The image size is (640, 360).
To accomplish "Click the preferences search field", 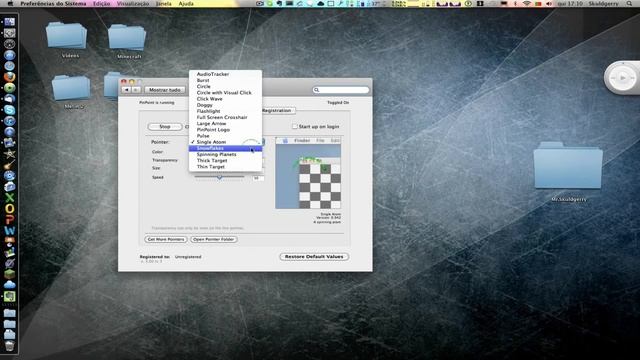I will [341, 90].
